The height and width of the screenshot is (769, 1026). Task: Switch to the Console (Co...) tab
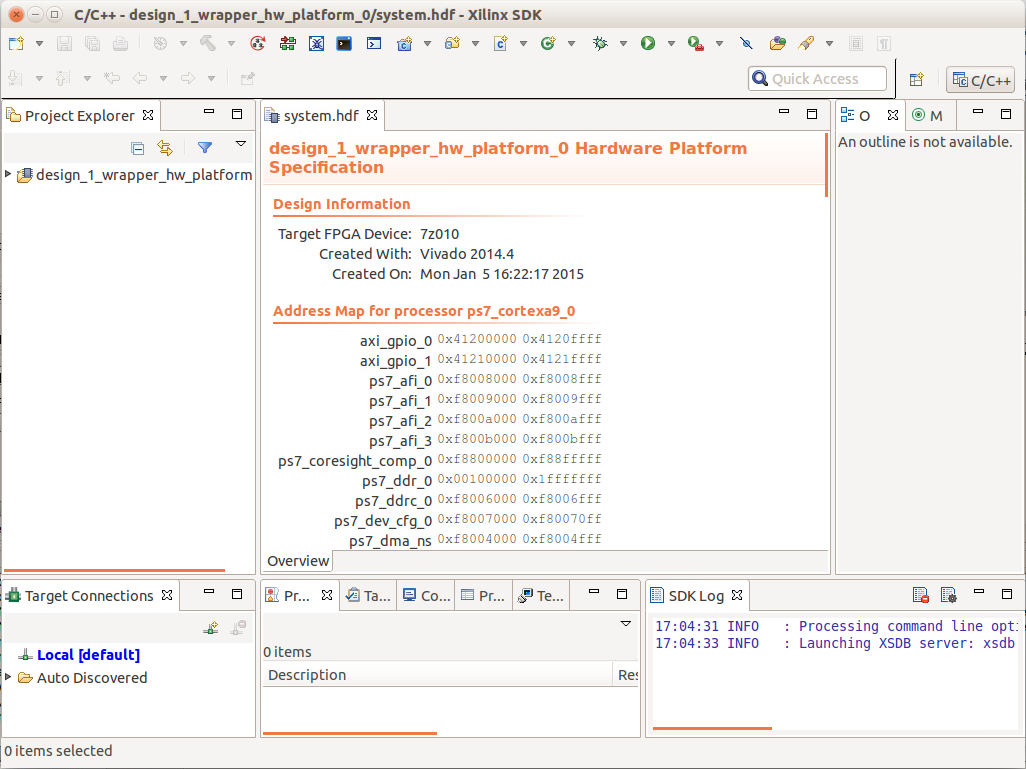point(426,596)
